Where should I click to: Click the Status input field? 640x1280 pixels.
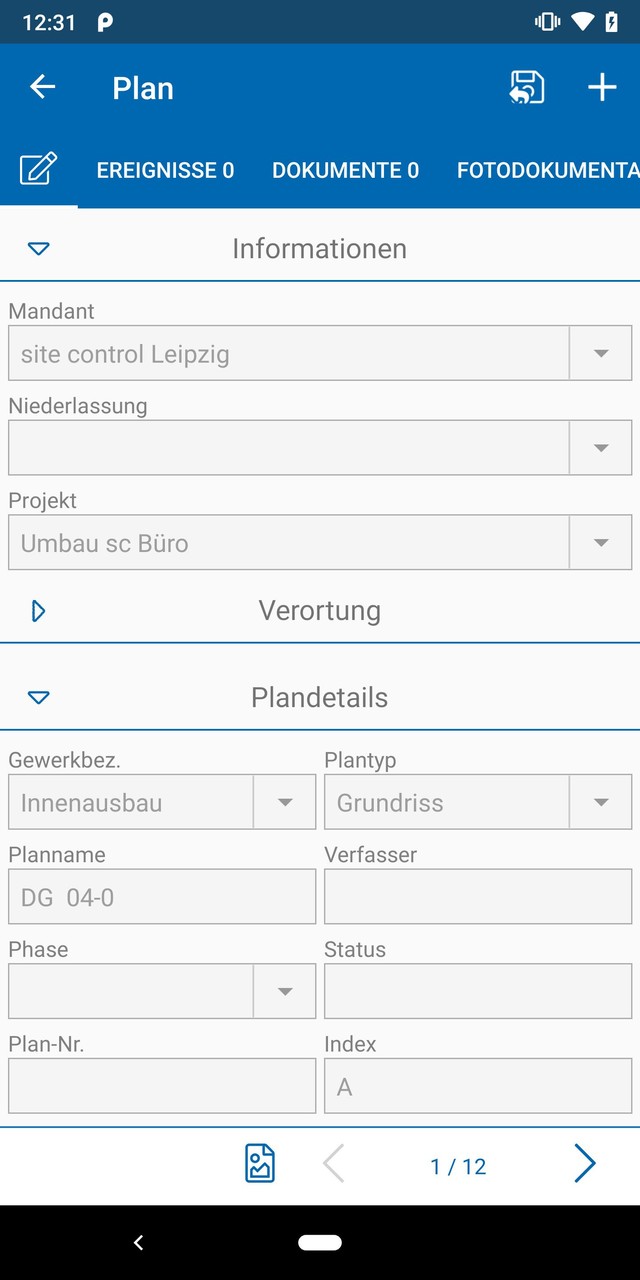477,990
